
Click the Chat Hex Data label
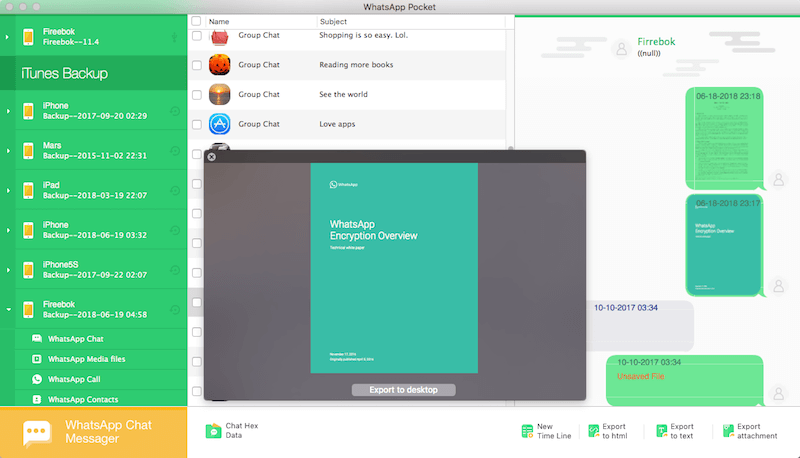tap(242, 430)
